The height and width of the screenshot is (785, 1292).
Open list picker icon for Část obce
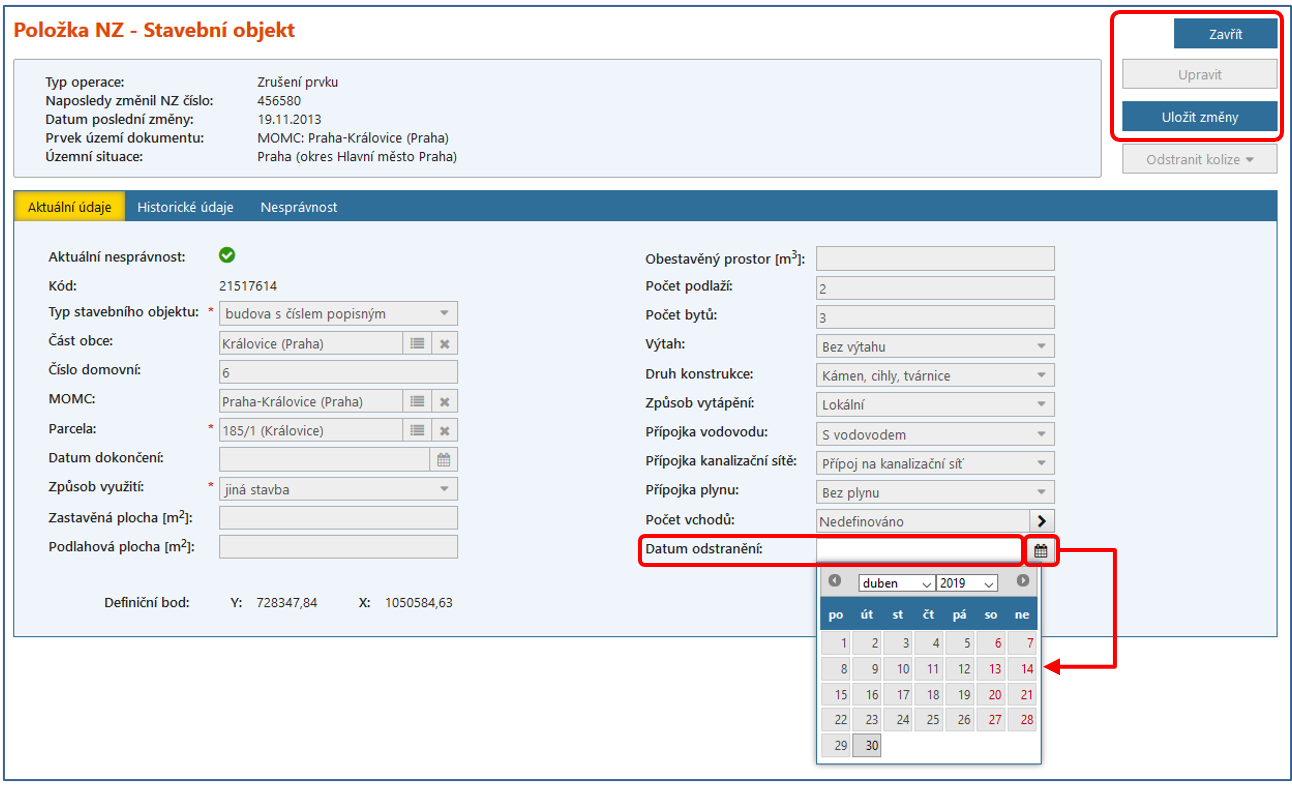point(417,343)
